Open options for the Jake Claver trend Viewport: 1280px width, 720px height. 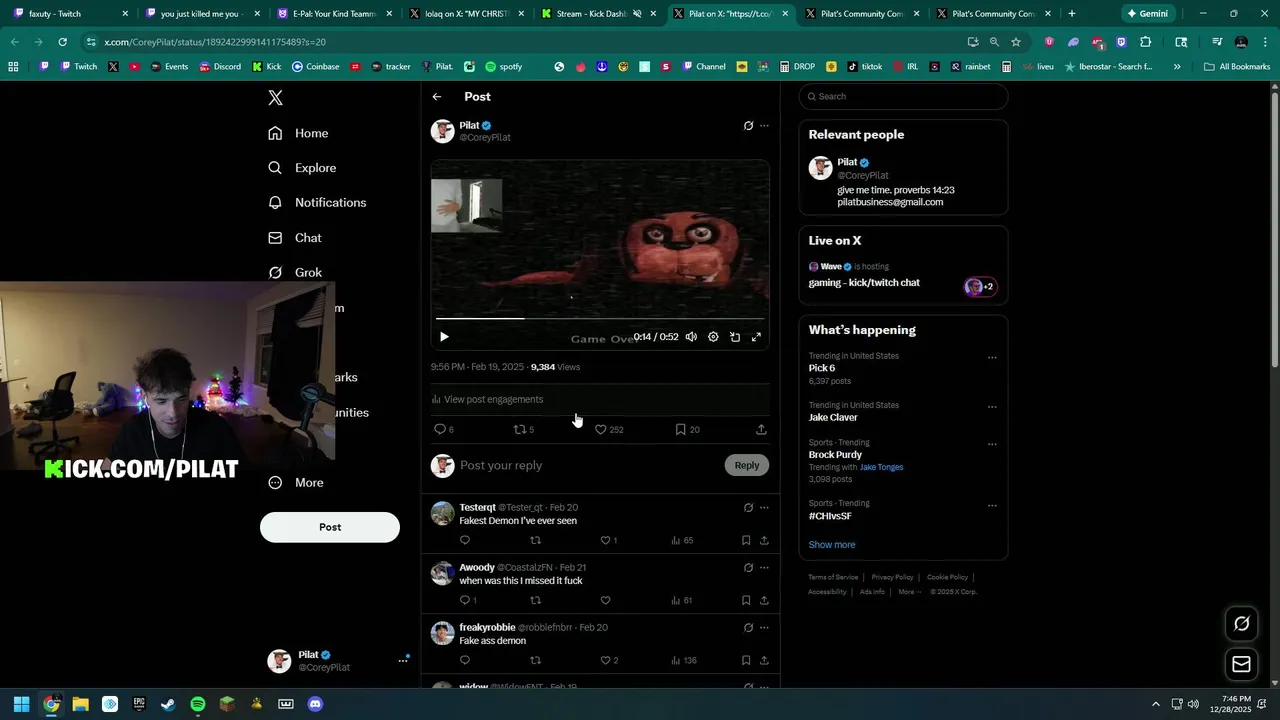[x=992, y=407]
